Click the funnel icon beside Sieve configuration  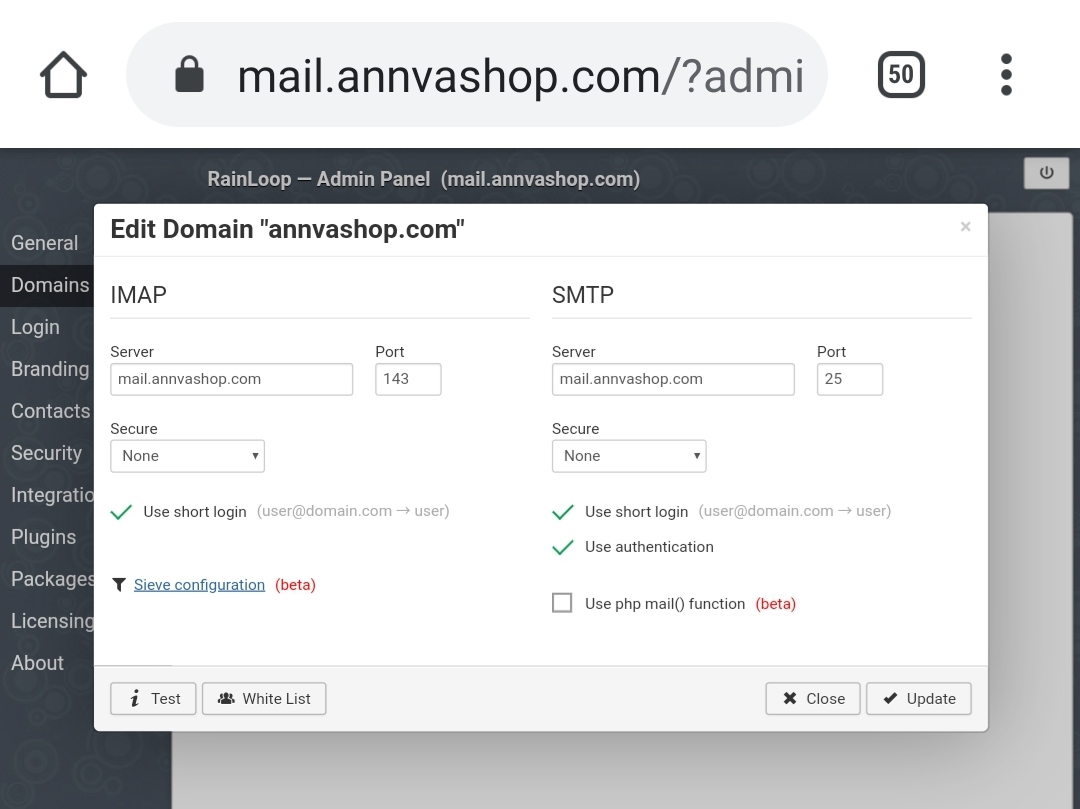click(x=119, y=584)
